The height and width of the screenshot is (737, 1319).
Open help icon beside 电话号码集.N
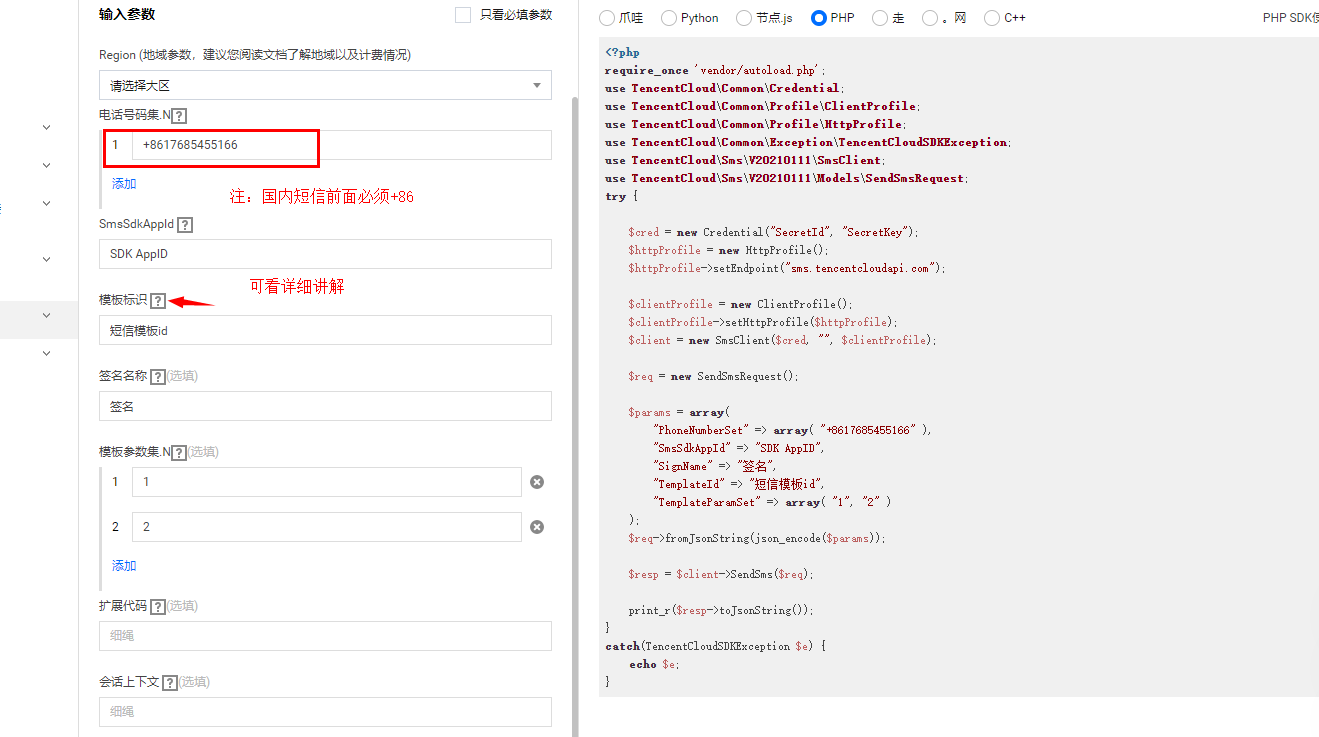179,116
